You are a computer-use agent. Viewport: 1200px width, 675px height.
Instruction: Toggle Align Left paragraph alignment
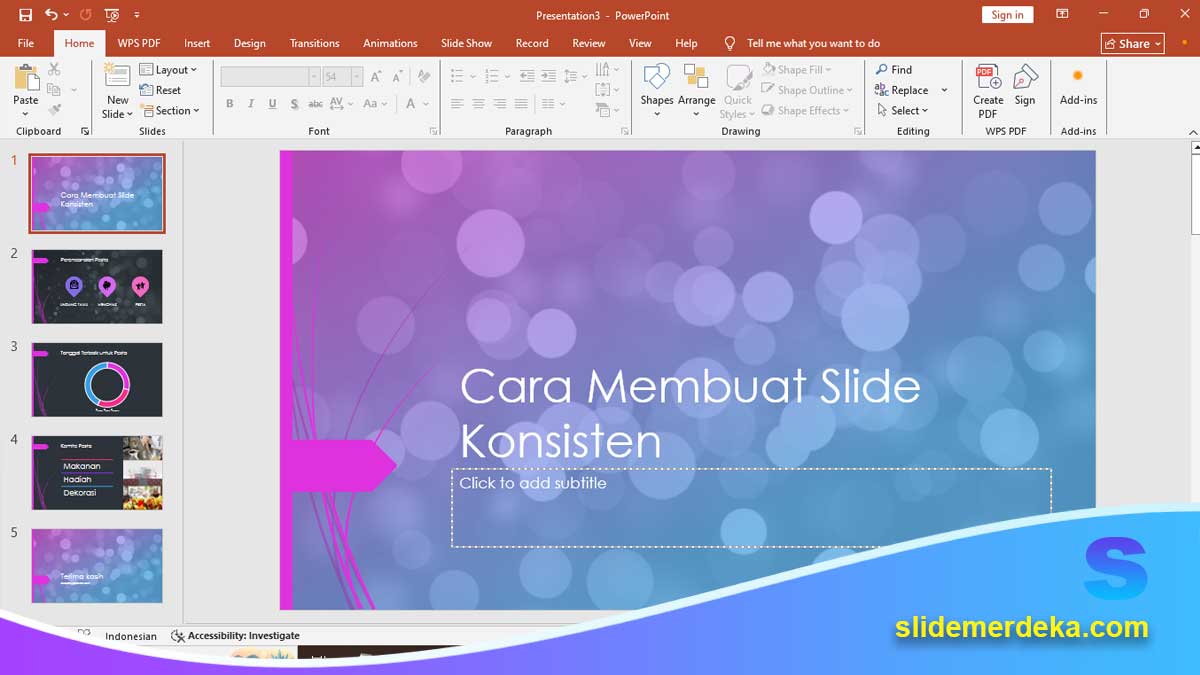click(x=457, y=104)
